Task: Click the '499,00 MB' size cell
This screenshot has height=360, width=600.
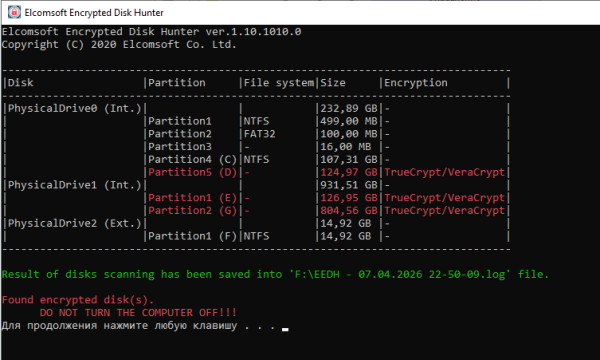Action: pyautogui.click(x=349, y=121)
